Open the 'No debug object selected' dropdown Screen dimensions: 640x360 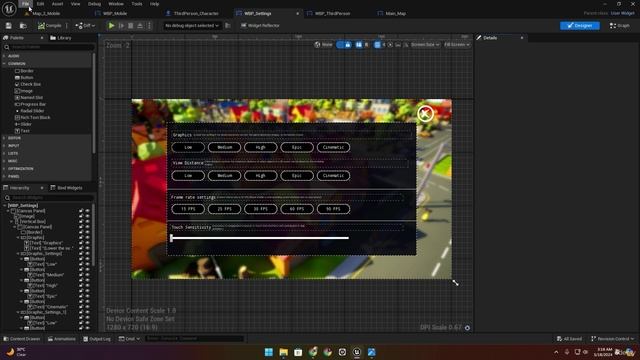pos(191,26)
